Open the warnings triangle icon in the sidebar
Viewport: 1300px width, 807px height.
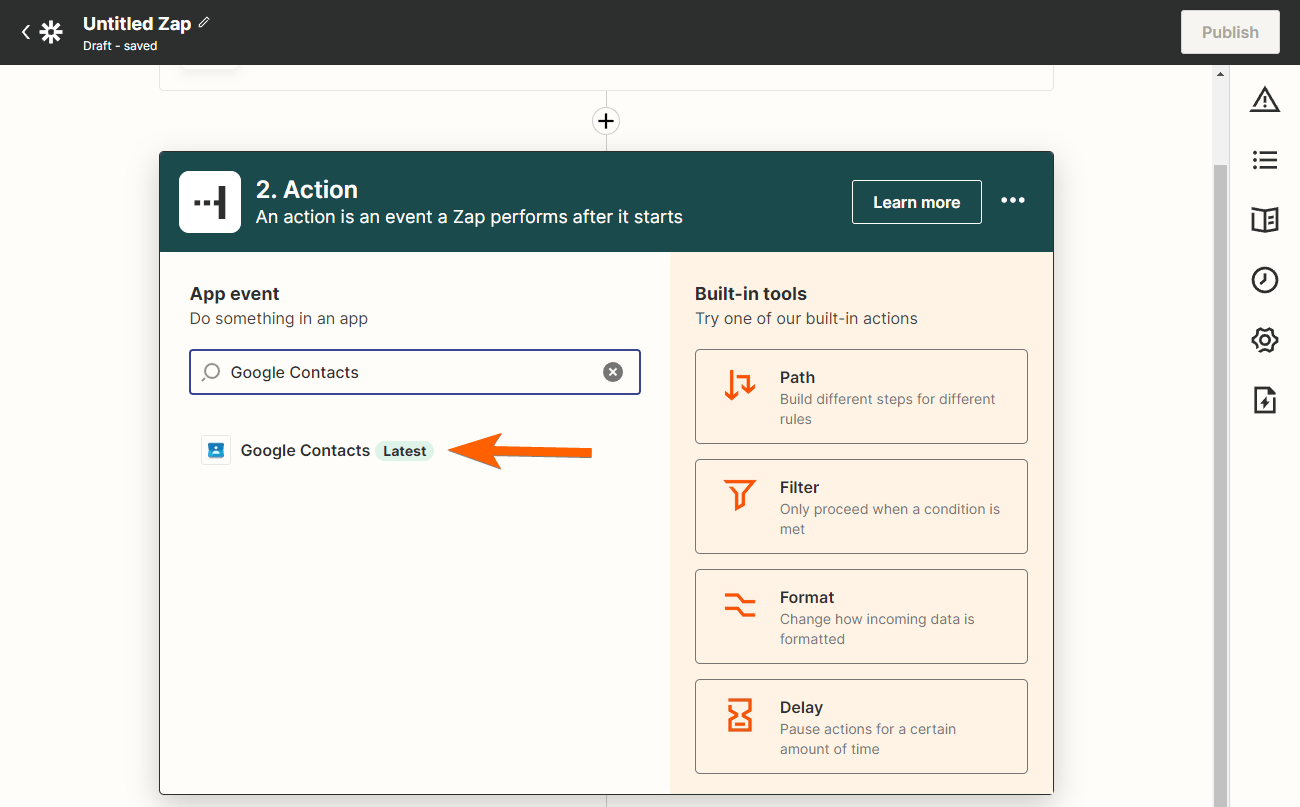pyautogui.click(x=1265, y=99)
